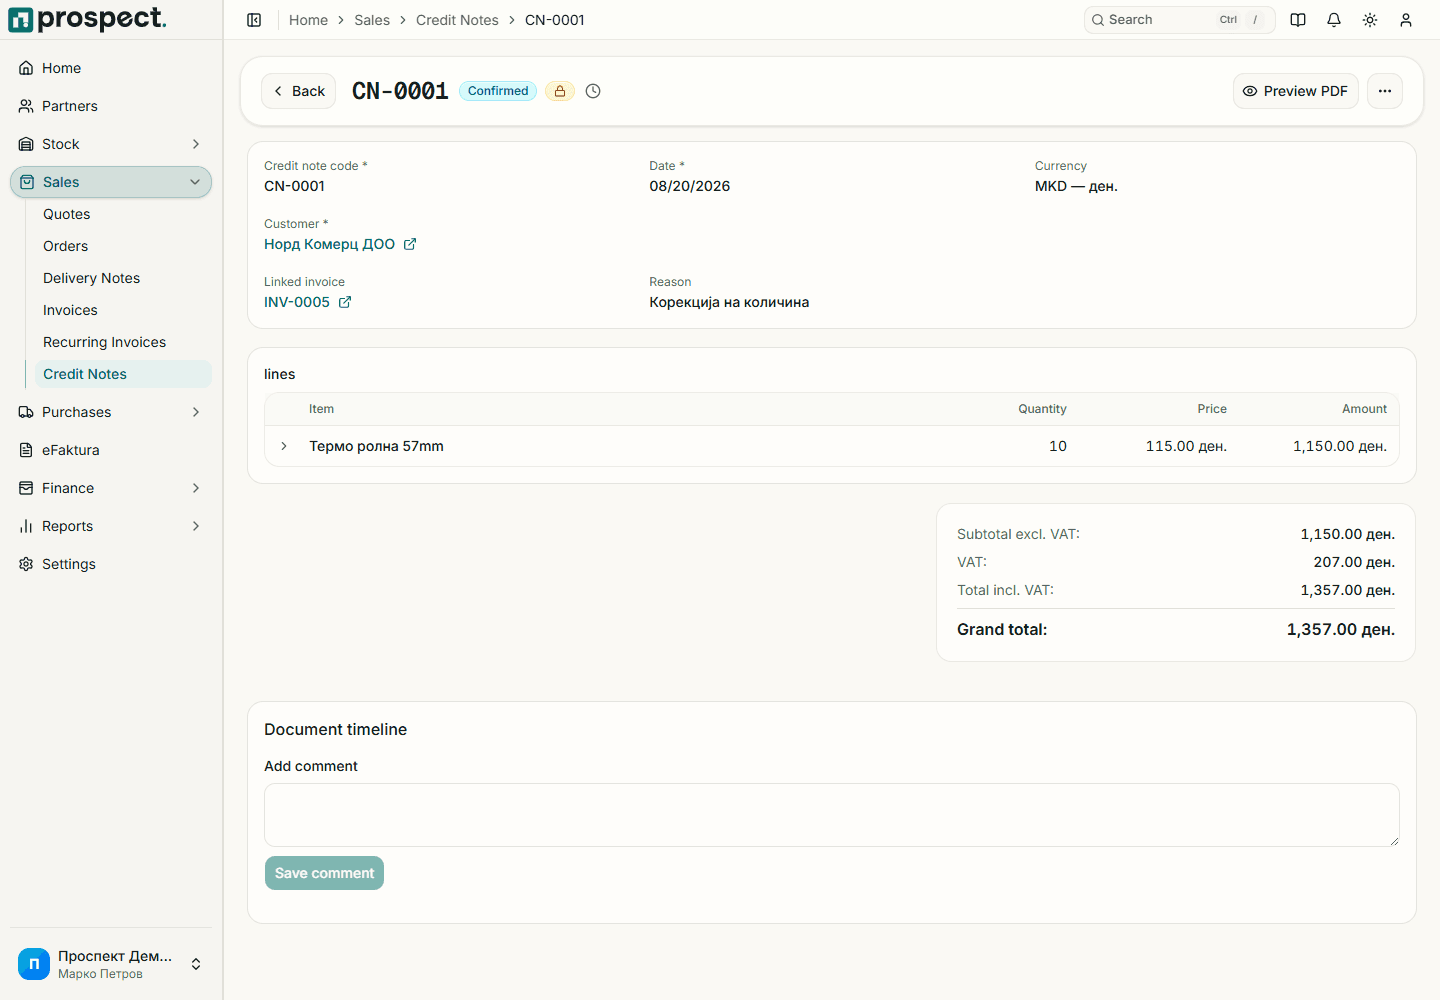Click the Settings gear icon
This screenshot has height=1000, width=1440.
(x=26, y=564)
